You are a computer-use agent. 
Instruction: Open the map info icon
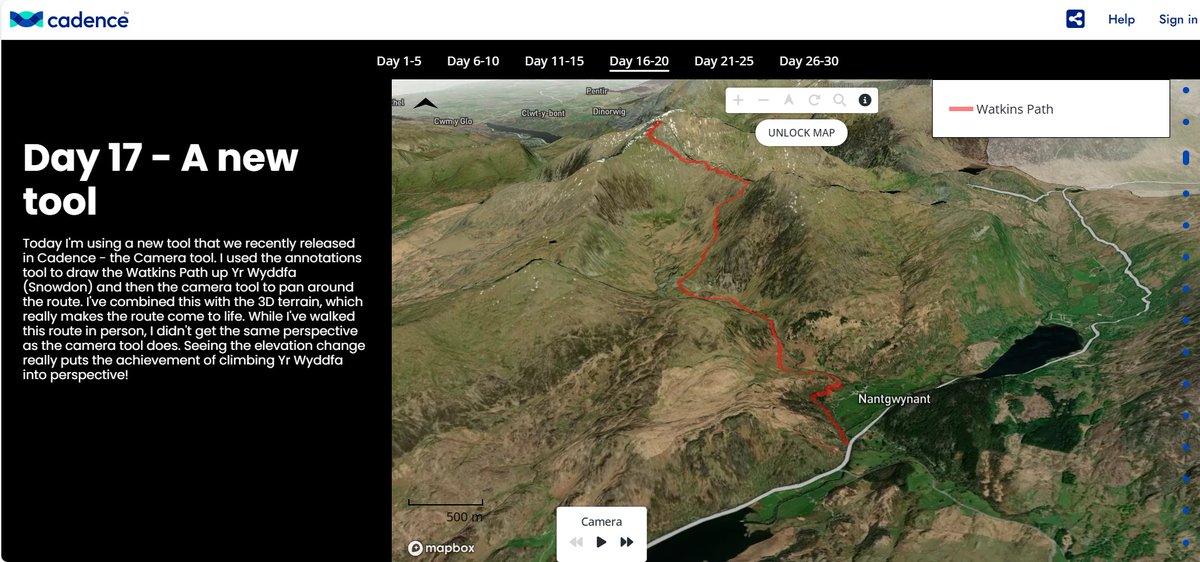click(865, 100)
